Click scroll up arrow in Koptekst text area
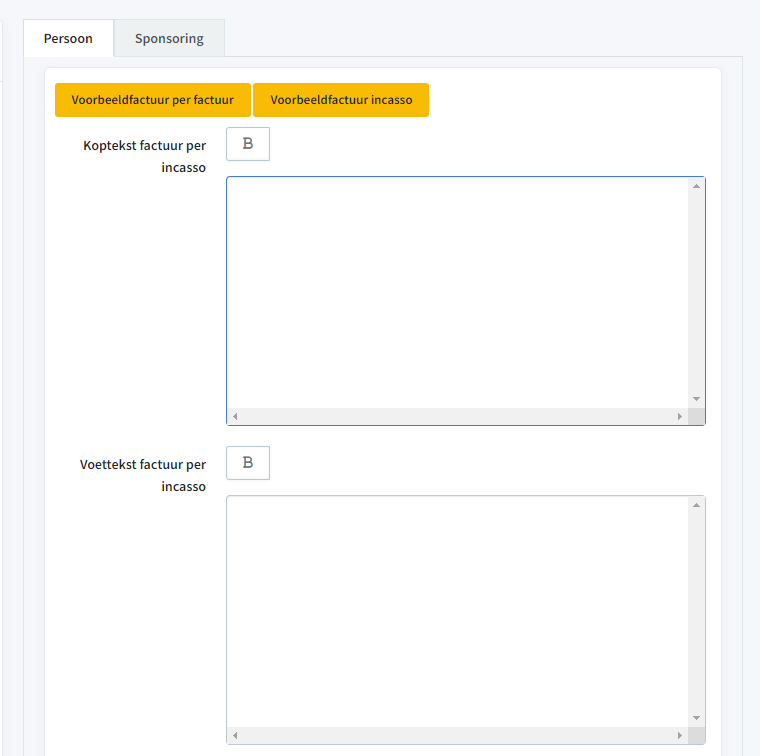 pos(697,186)
